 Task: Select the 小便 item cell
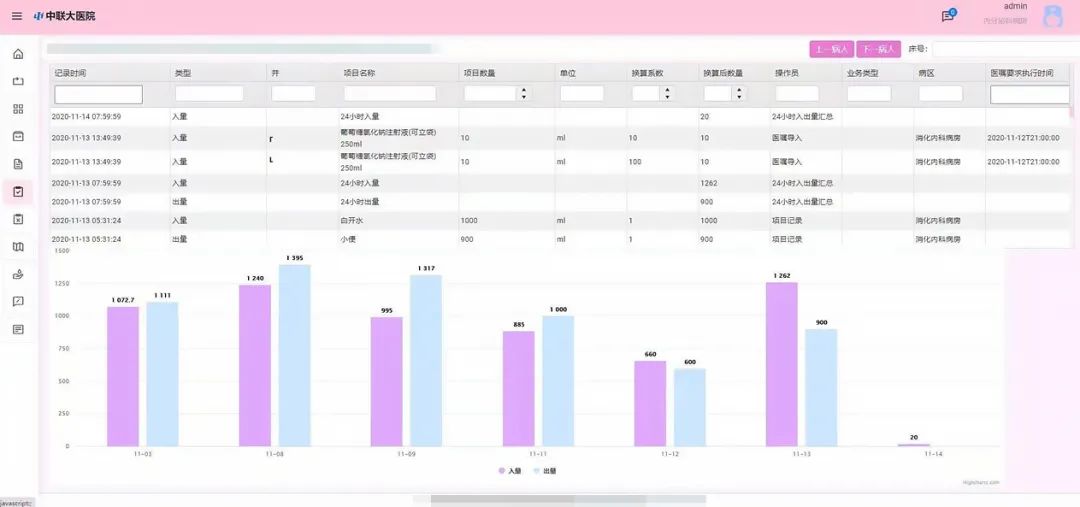point(399,239)
